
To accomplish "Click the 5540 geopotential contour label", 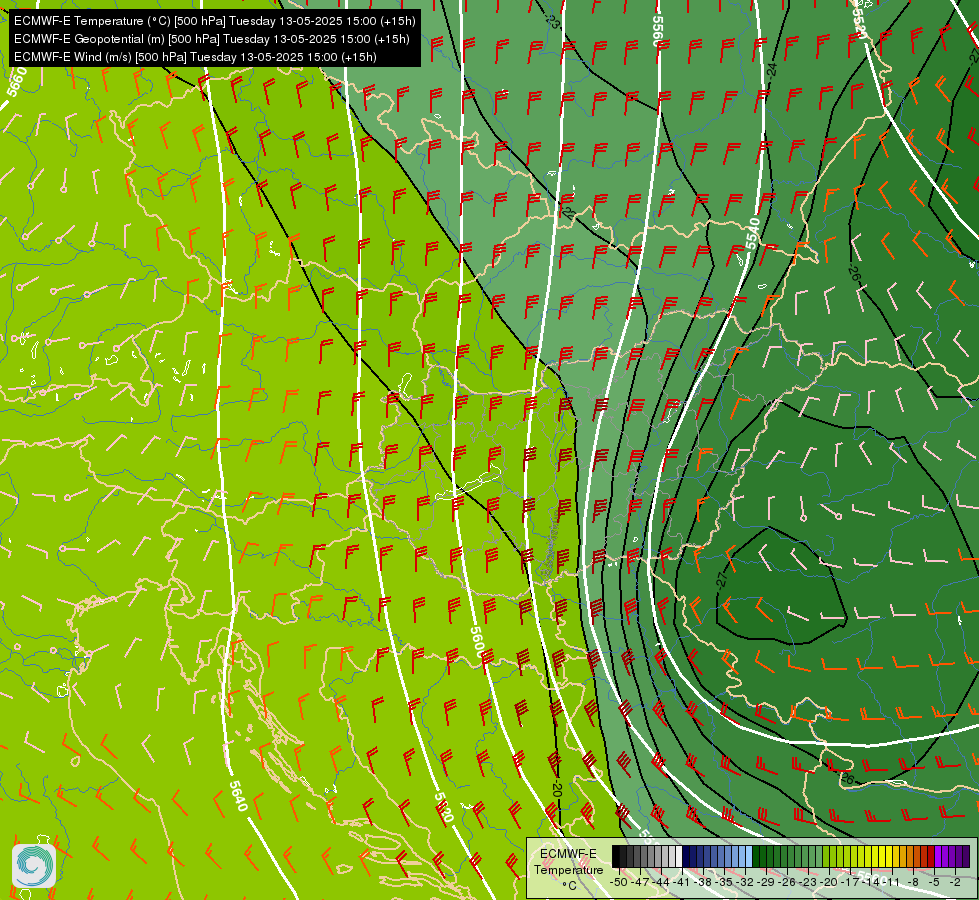I will click(754, 232).
